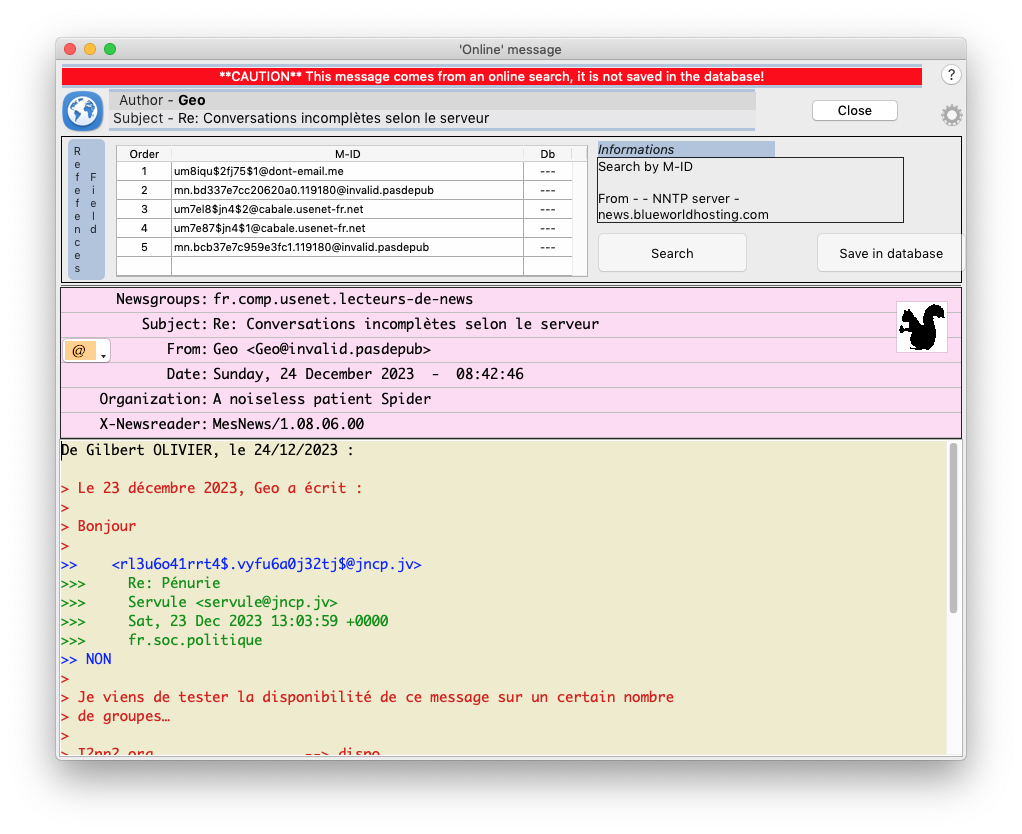Click the blue globe online message icon
1022x834 pixels.
click(x=83, y=111)
